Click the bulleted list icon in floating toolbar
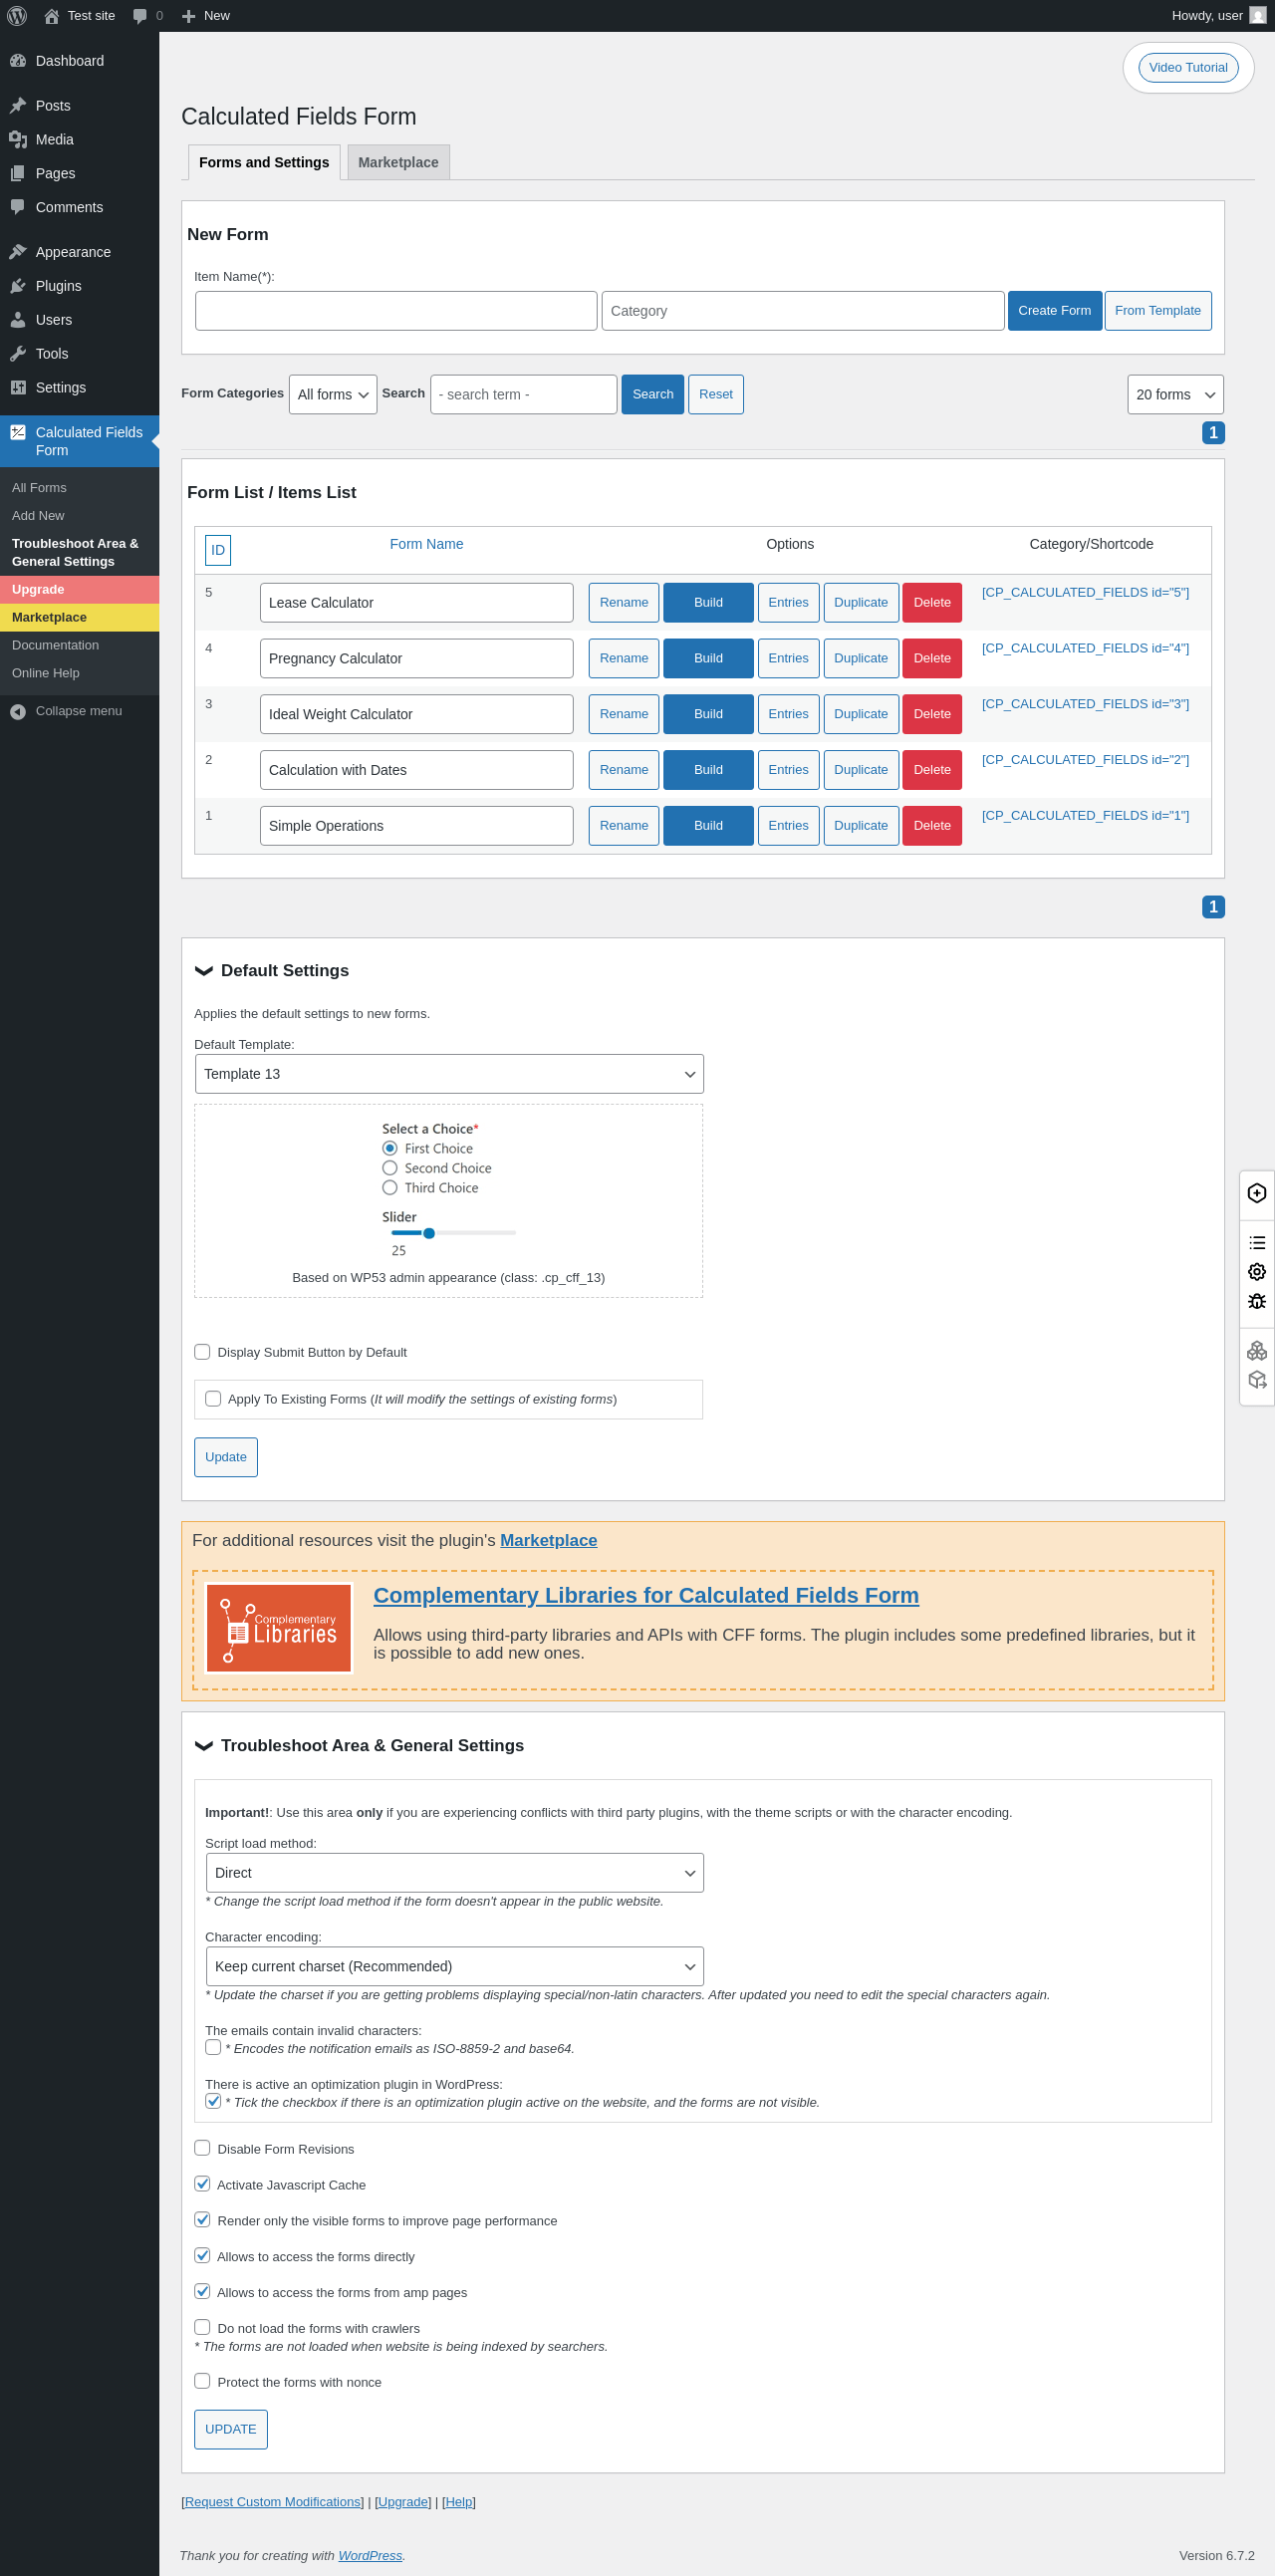This screenshot has height=2576, width=1275. pyautogui.click(x=1257, y=1243)
